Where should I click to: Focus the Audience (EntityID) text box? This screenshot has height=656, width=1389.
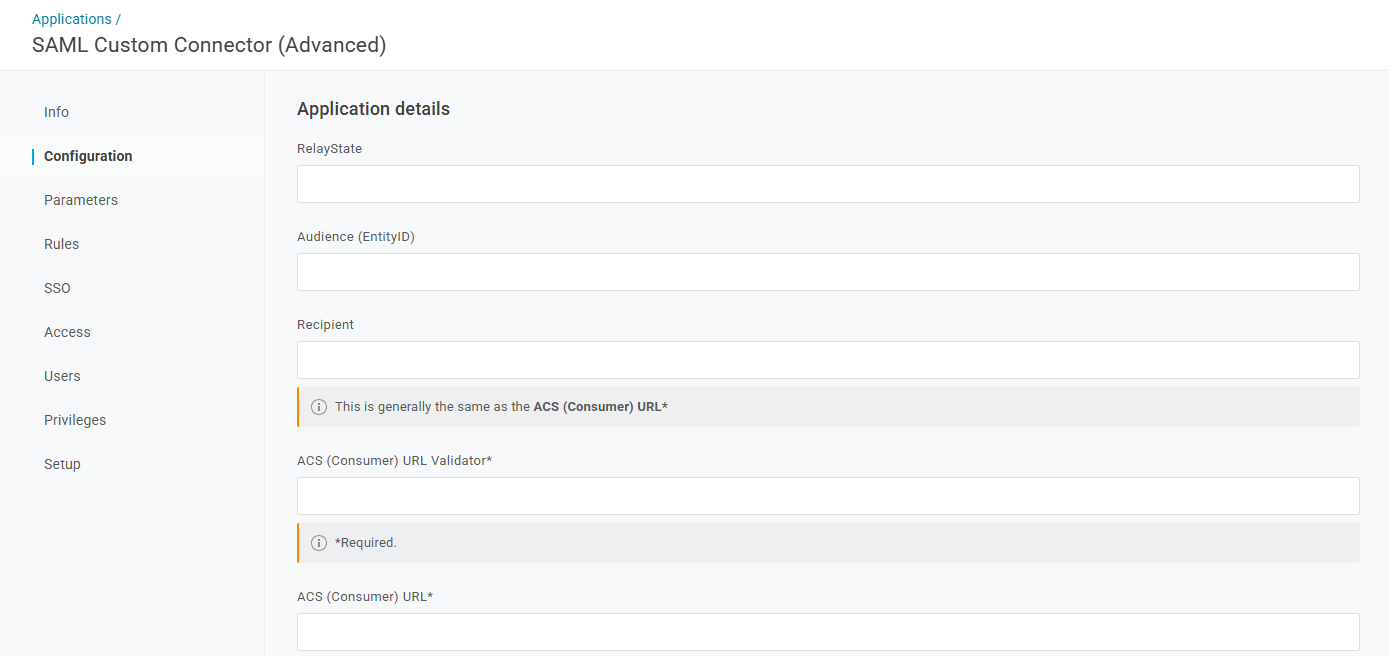click(x=828, y=272)
